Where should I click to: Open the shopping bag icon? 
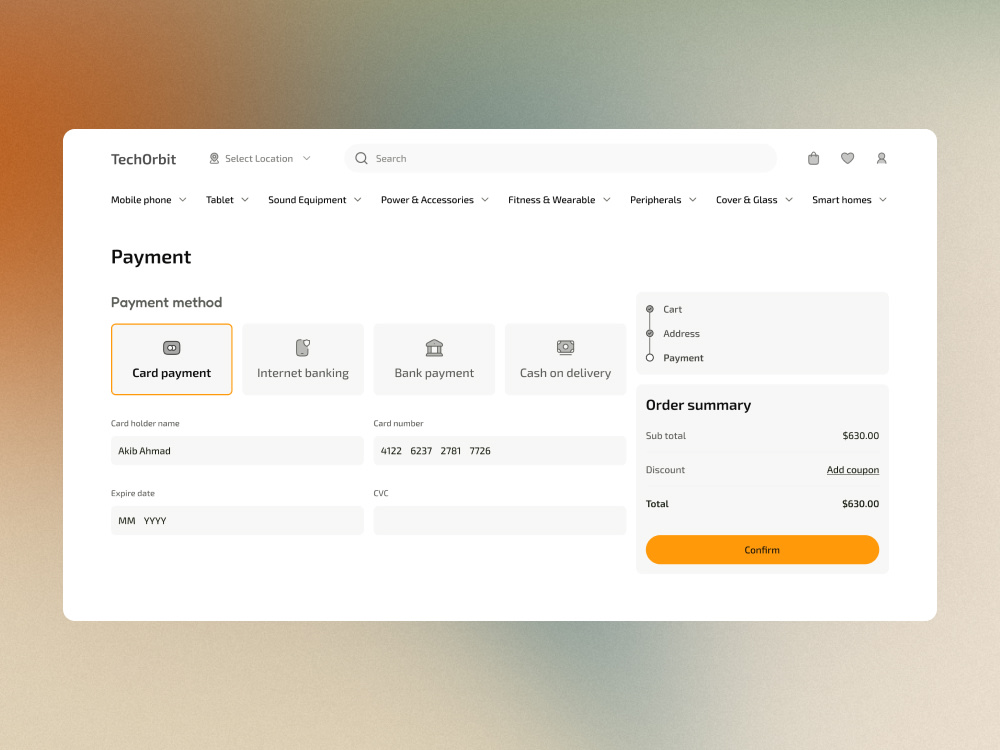click(x=813, y=158)
